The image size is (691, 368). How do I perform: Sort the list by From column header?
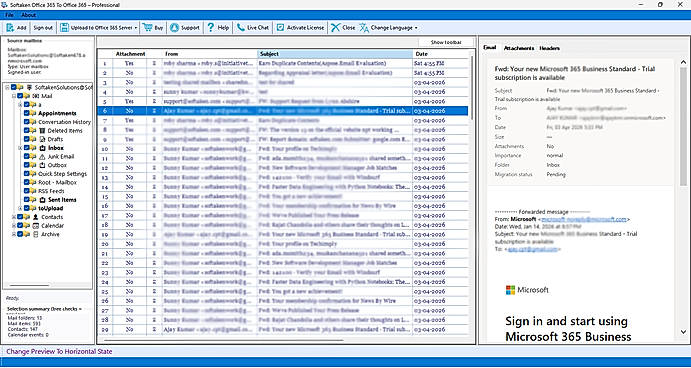click(x=210, y=54)
